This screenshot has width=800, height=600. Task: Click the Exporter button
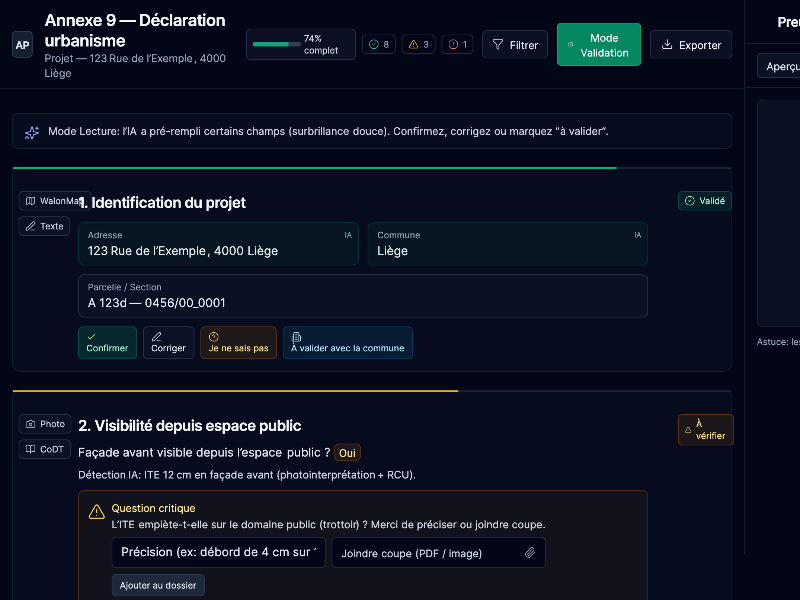click(x=691, y=45)
